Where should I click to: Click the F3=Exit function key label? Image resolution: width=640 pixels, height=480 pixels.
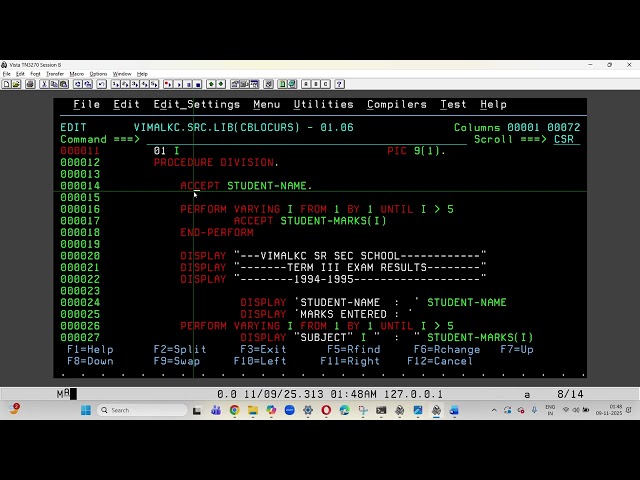263,349
